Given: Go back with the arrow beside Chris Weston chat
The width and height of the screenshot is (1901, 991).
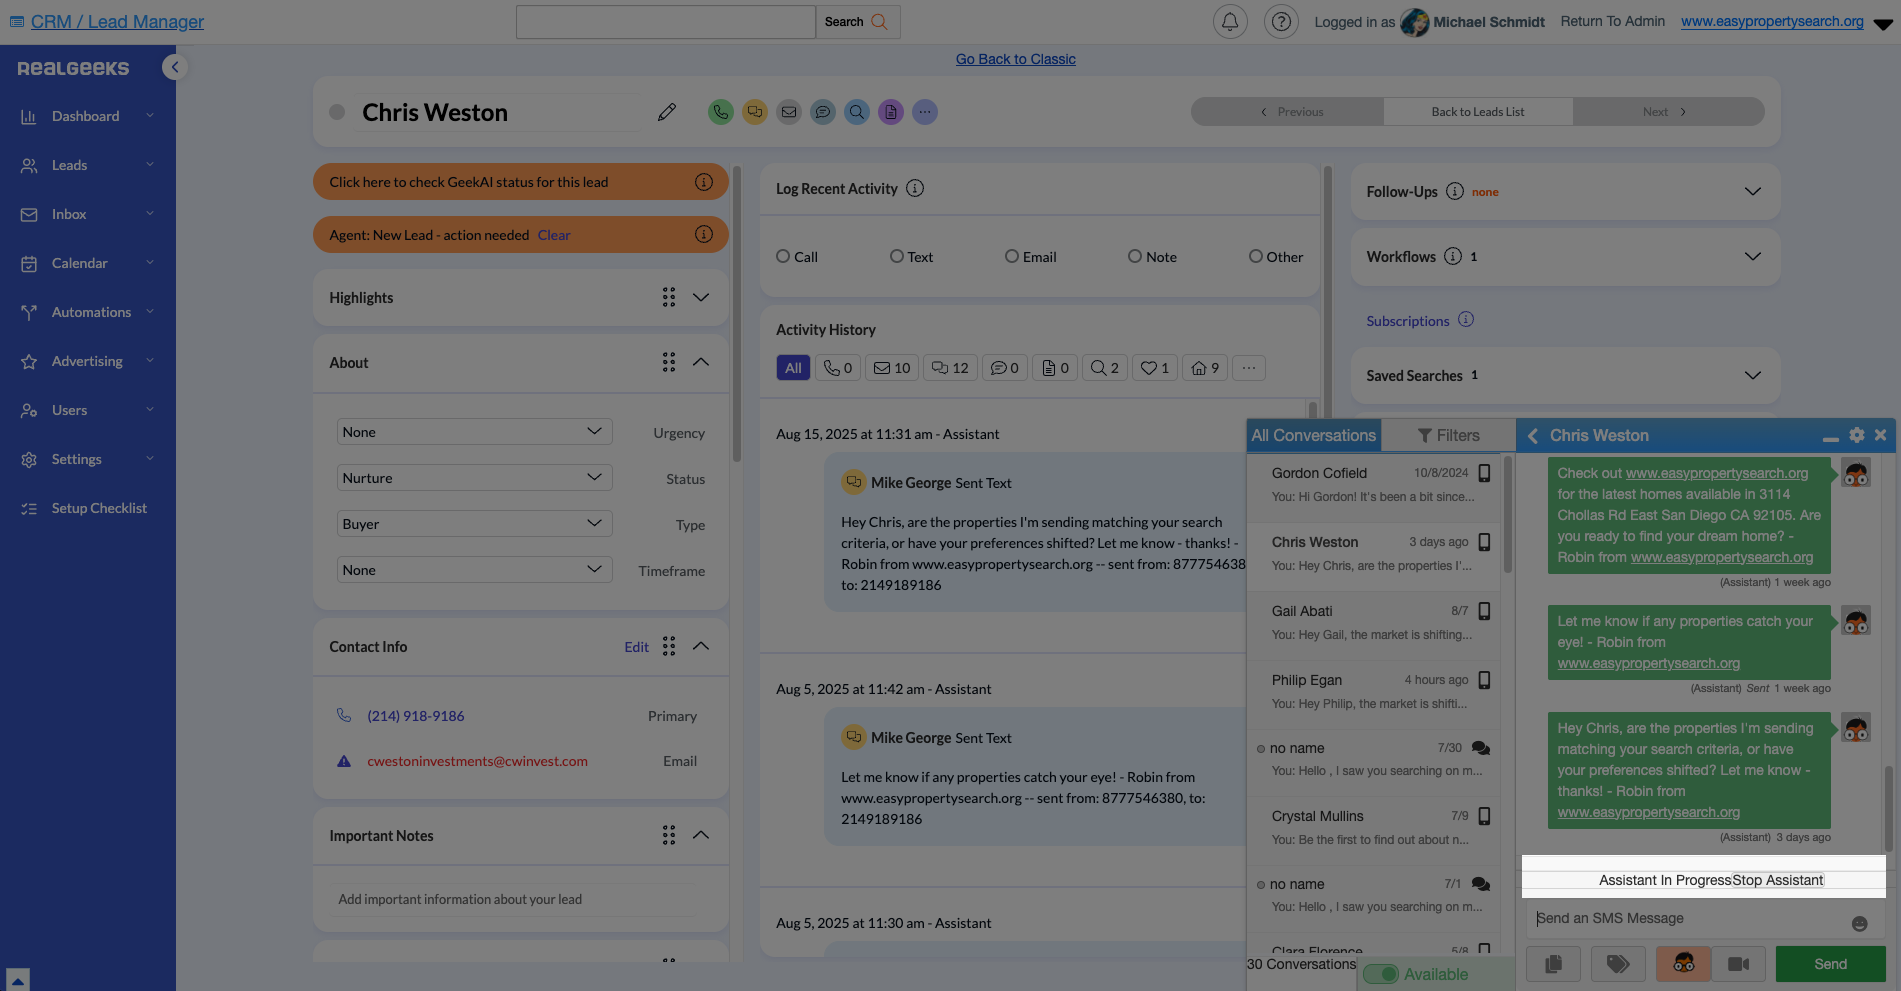Looking at the screenshot, I should point(1533,436).
